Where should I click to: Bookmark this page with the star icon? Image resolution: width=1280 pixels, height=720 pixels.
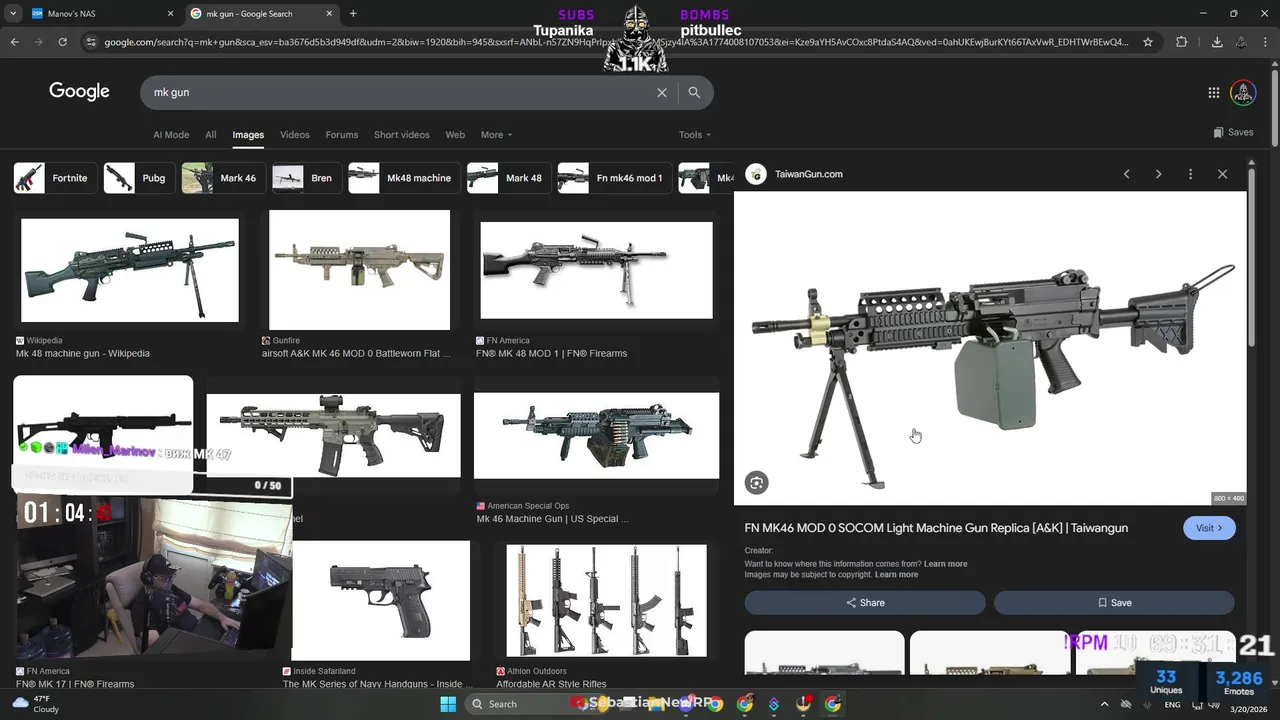point(1148,42)
